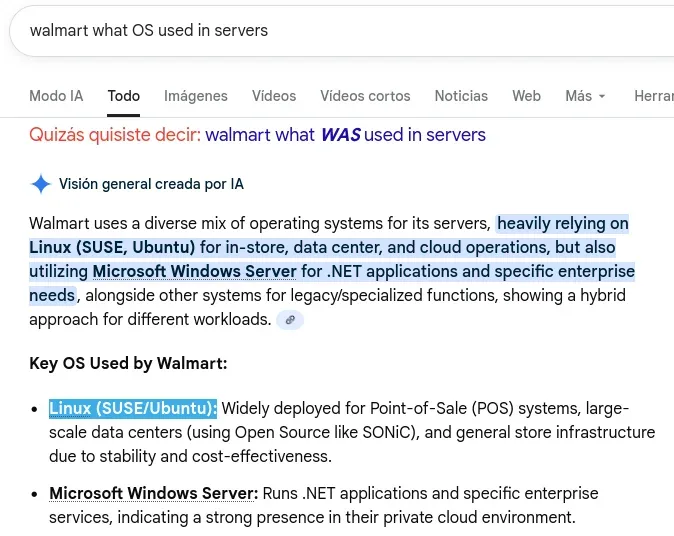Click highlighted text "heavily relying on"
674x536 pixels.
pos(563,224)
